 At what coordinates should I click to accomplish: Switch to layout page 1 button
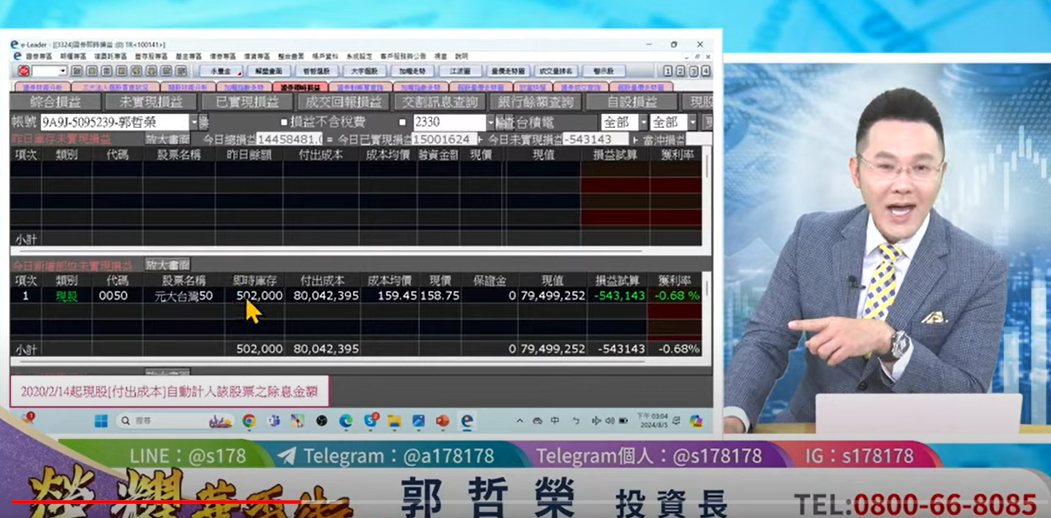667,72
